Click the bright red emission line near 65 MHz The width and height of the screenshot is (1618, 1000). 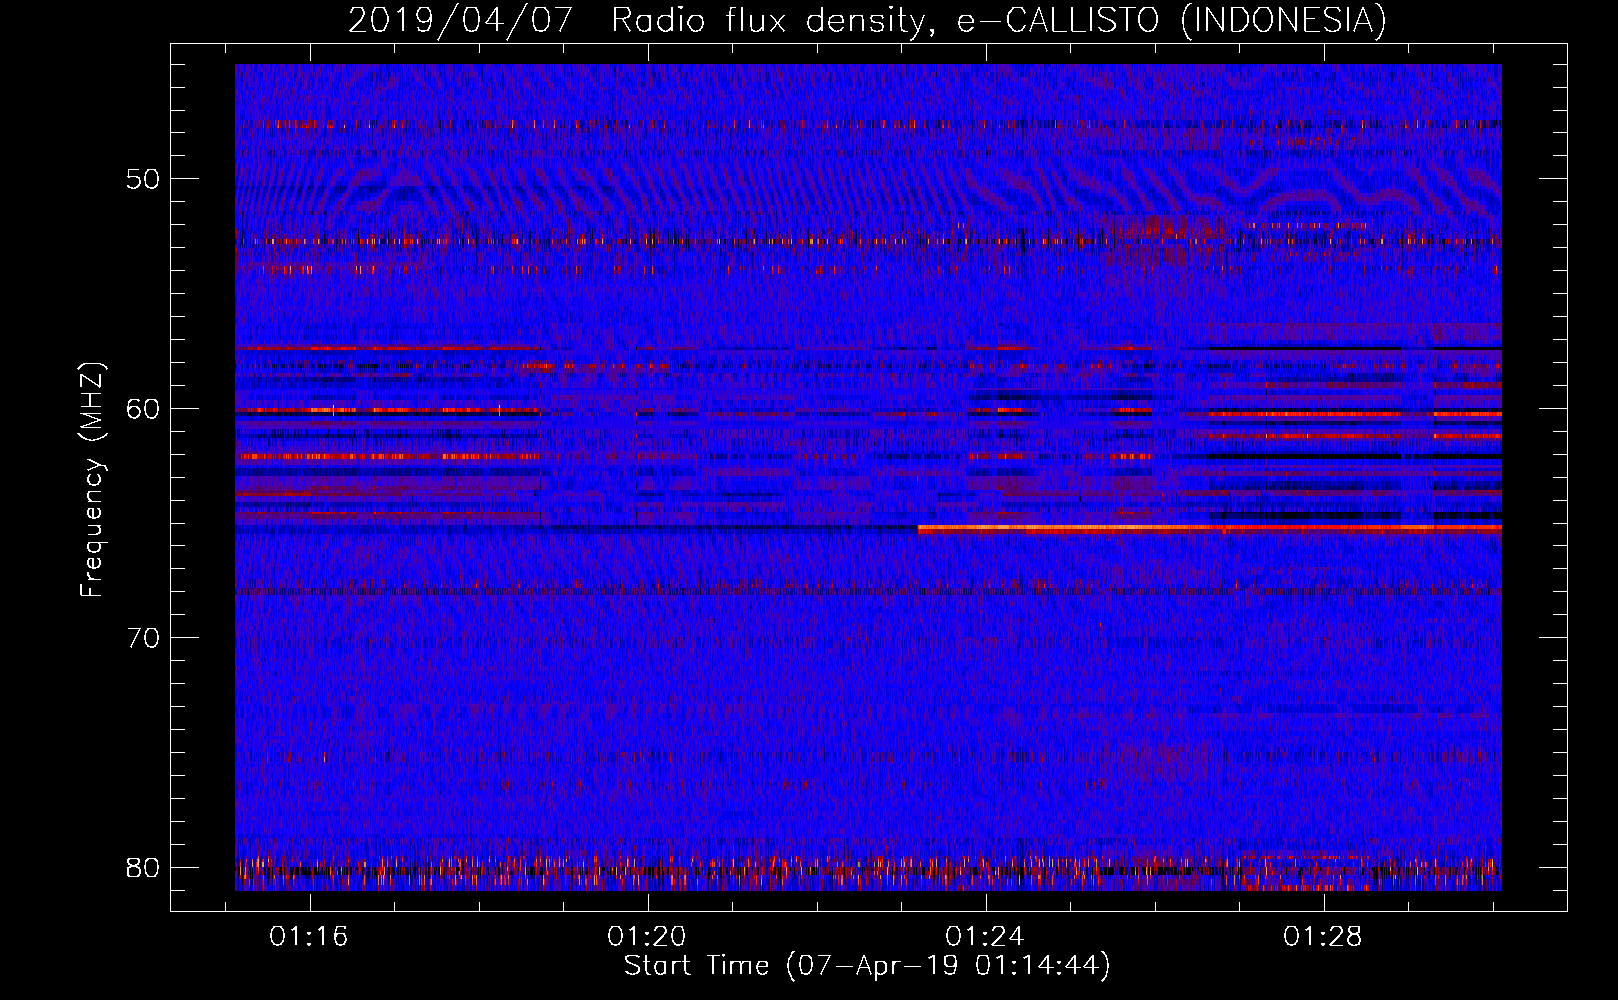pos(1210,527)
